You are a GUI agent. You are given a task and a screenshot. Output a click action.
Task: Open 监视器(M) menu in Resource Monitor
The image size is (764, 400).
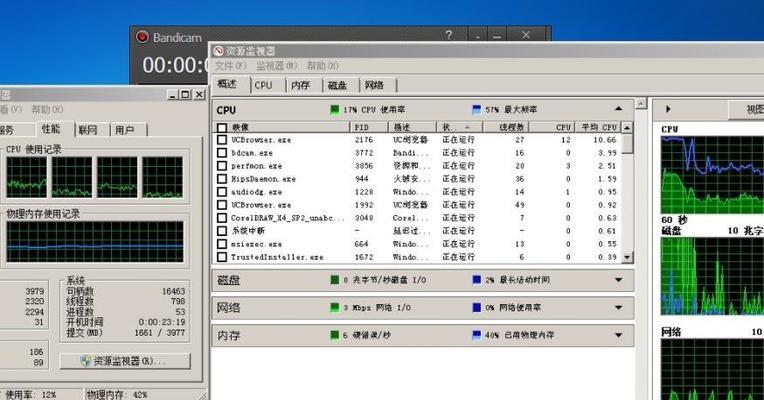tap(276, 66)
